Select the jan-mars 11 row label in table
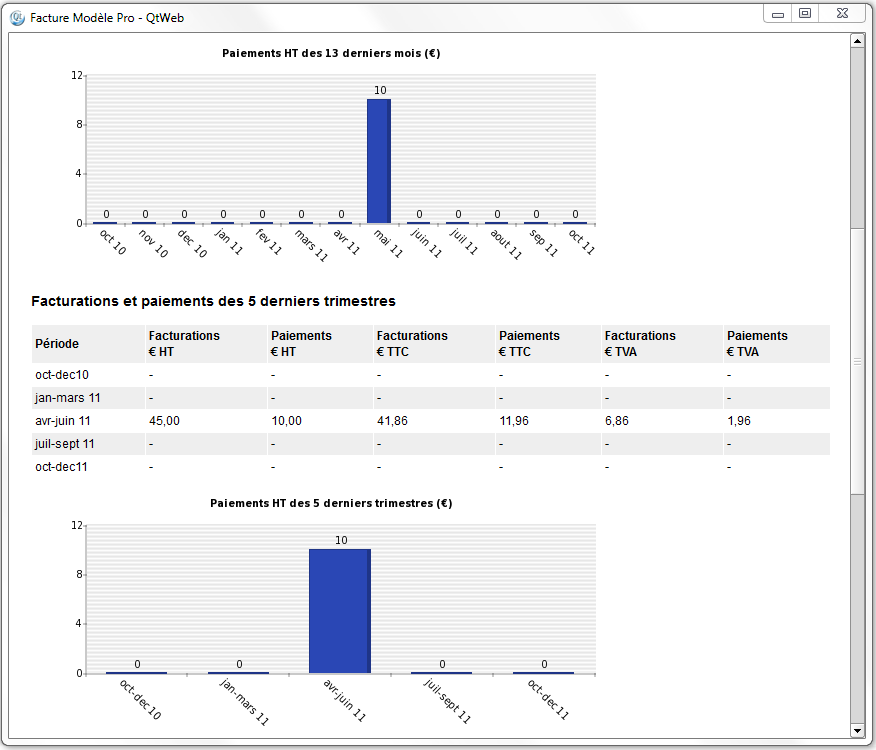Screen dimensions: 876x750 point(68,398)
